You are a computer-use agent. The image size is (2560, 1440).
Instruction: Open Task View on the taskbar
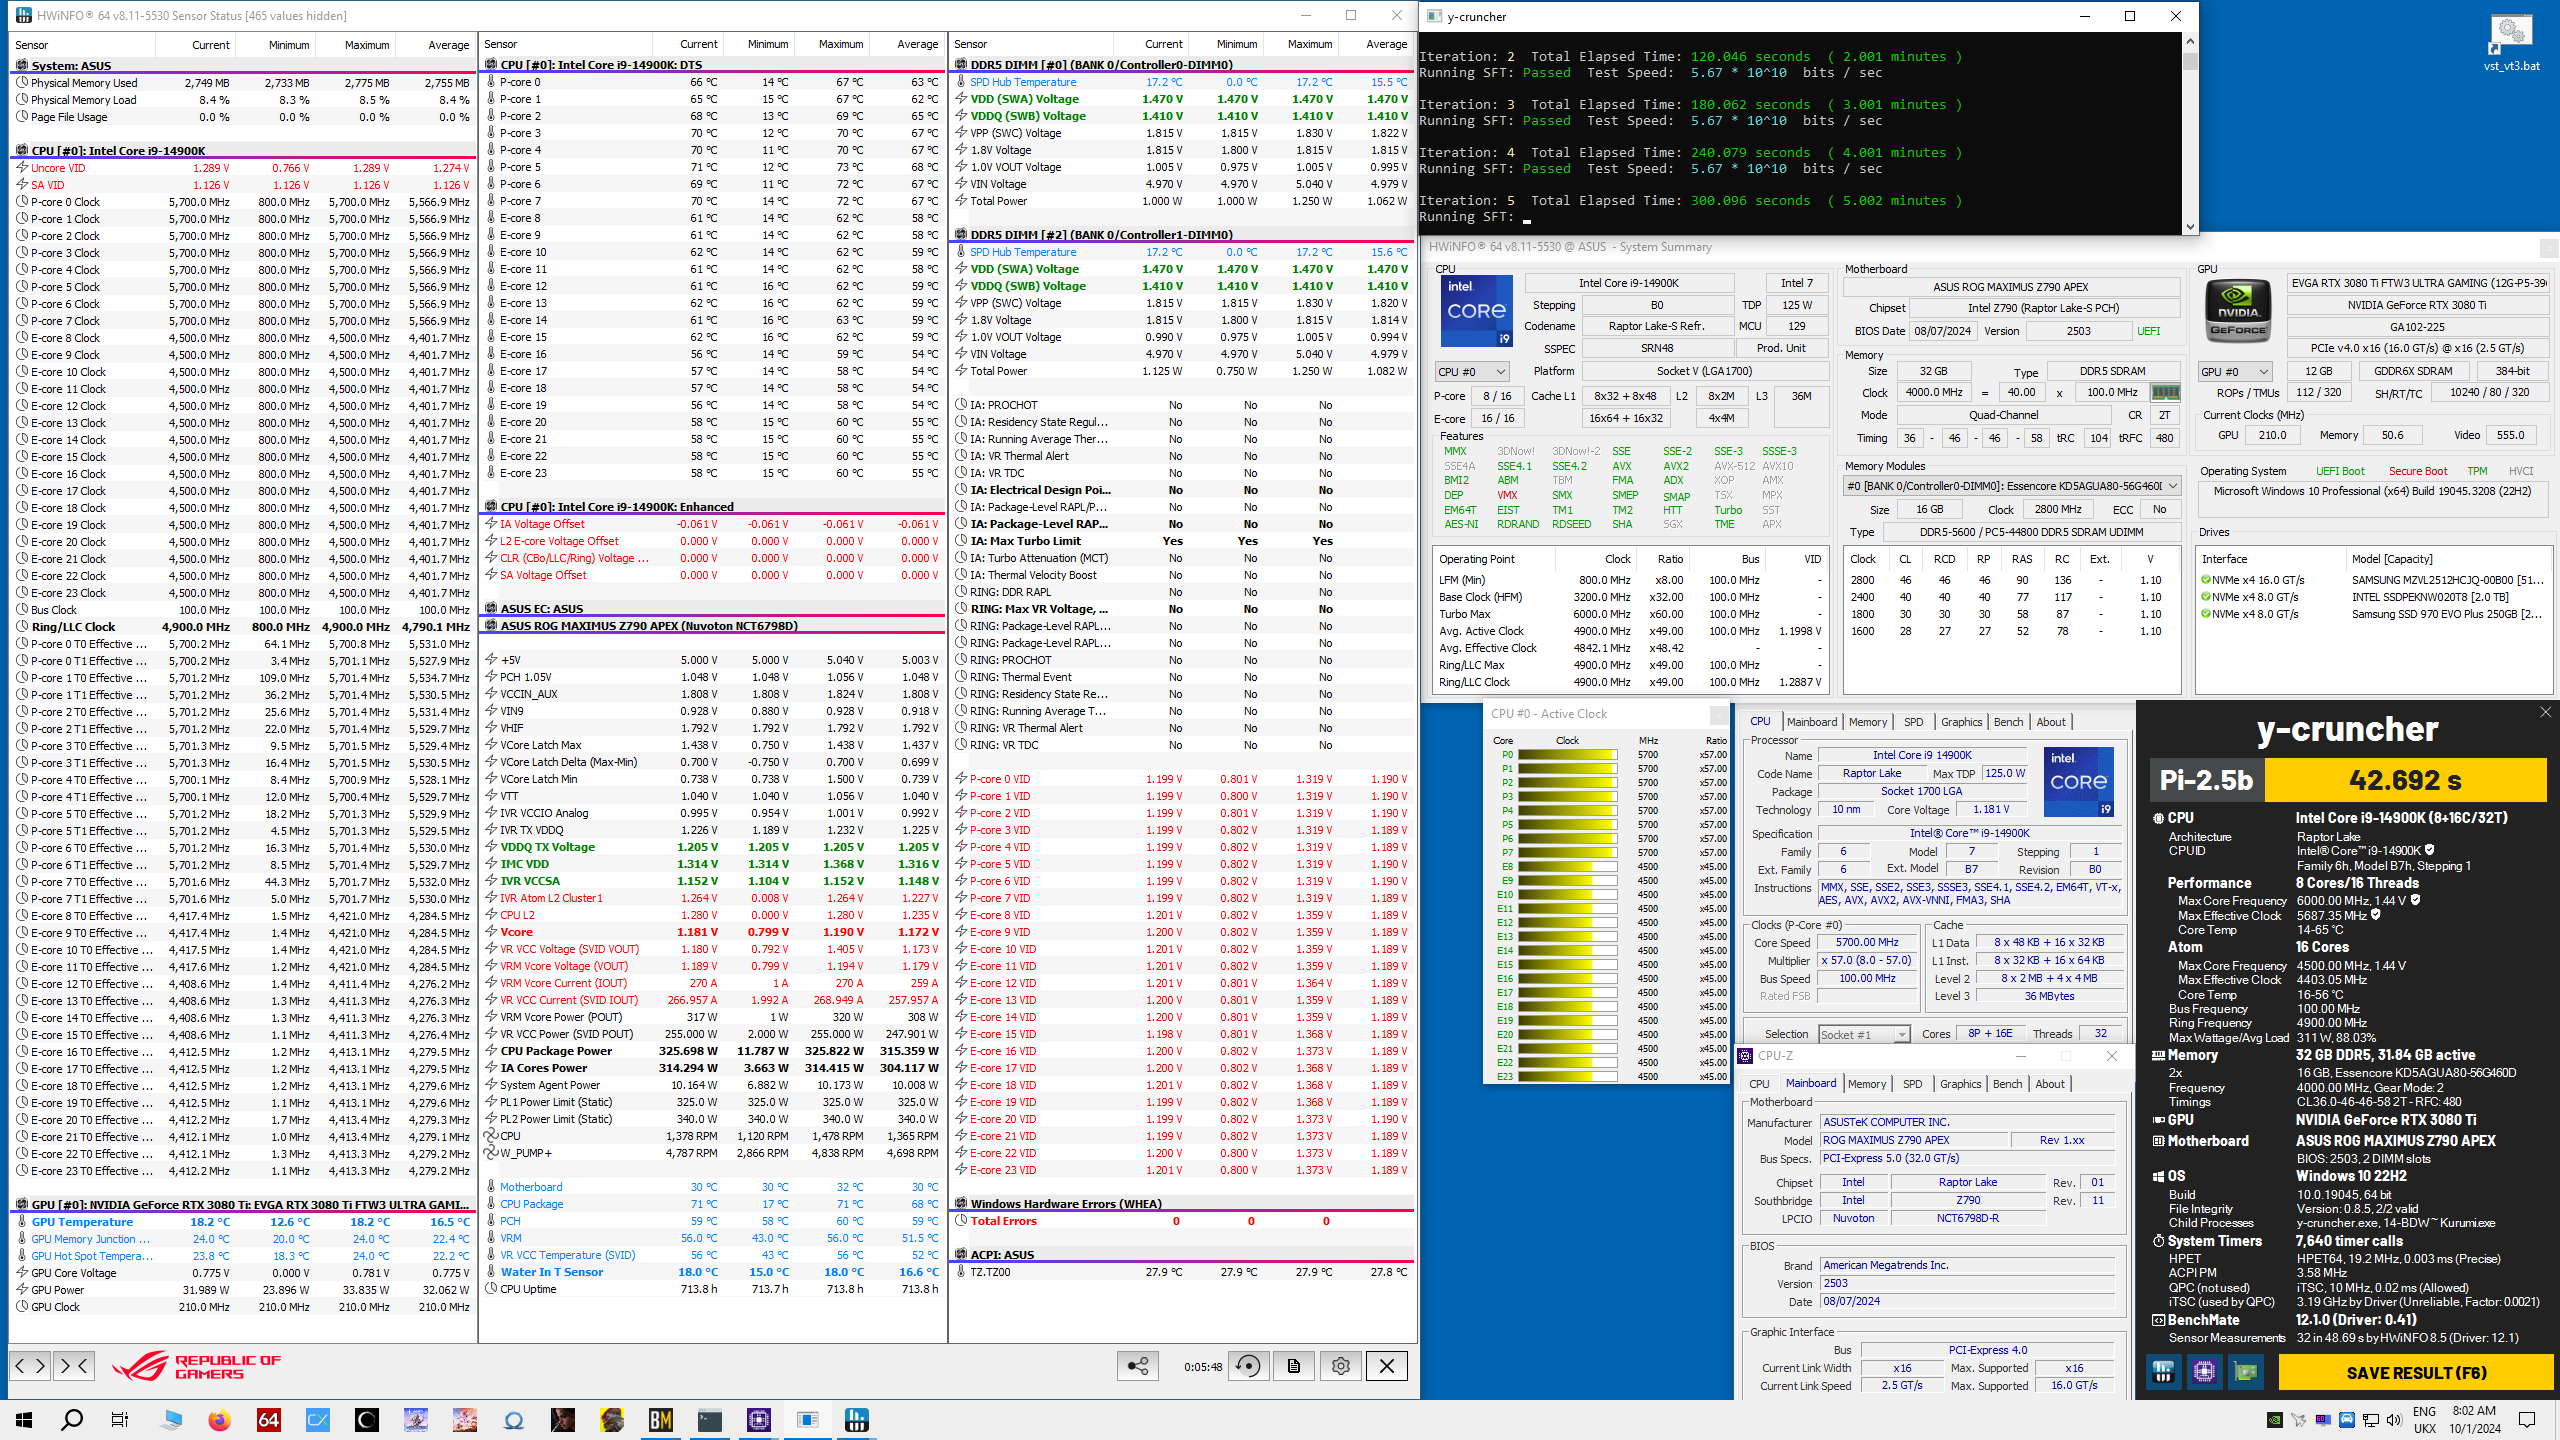click(120, 1420)
